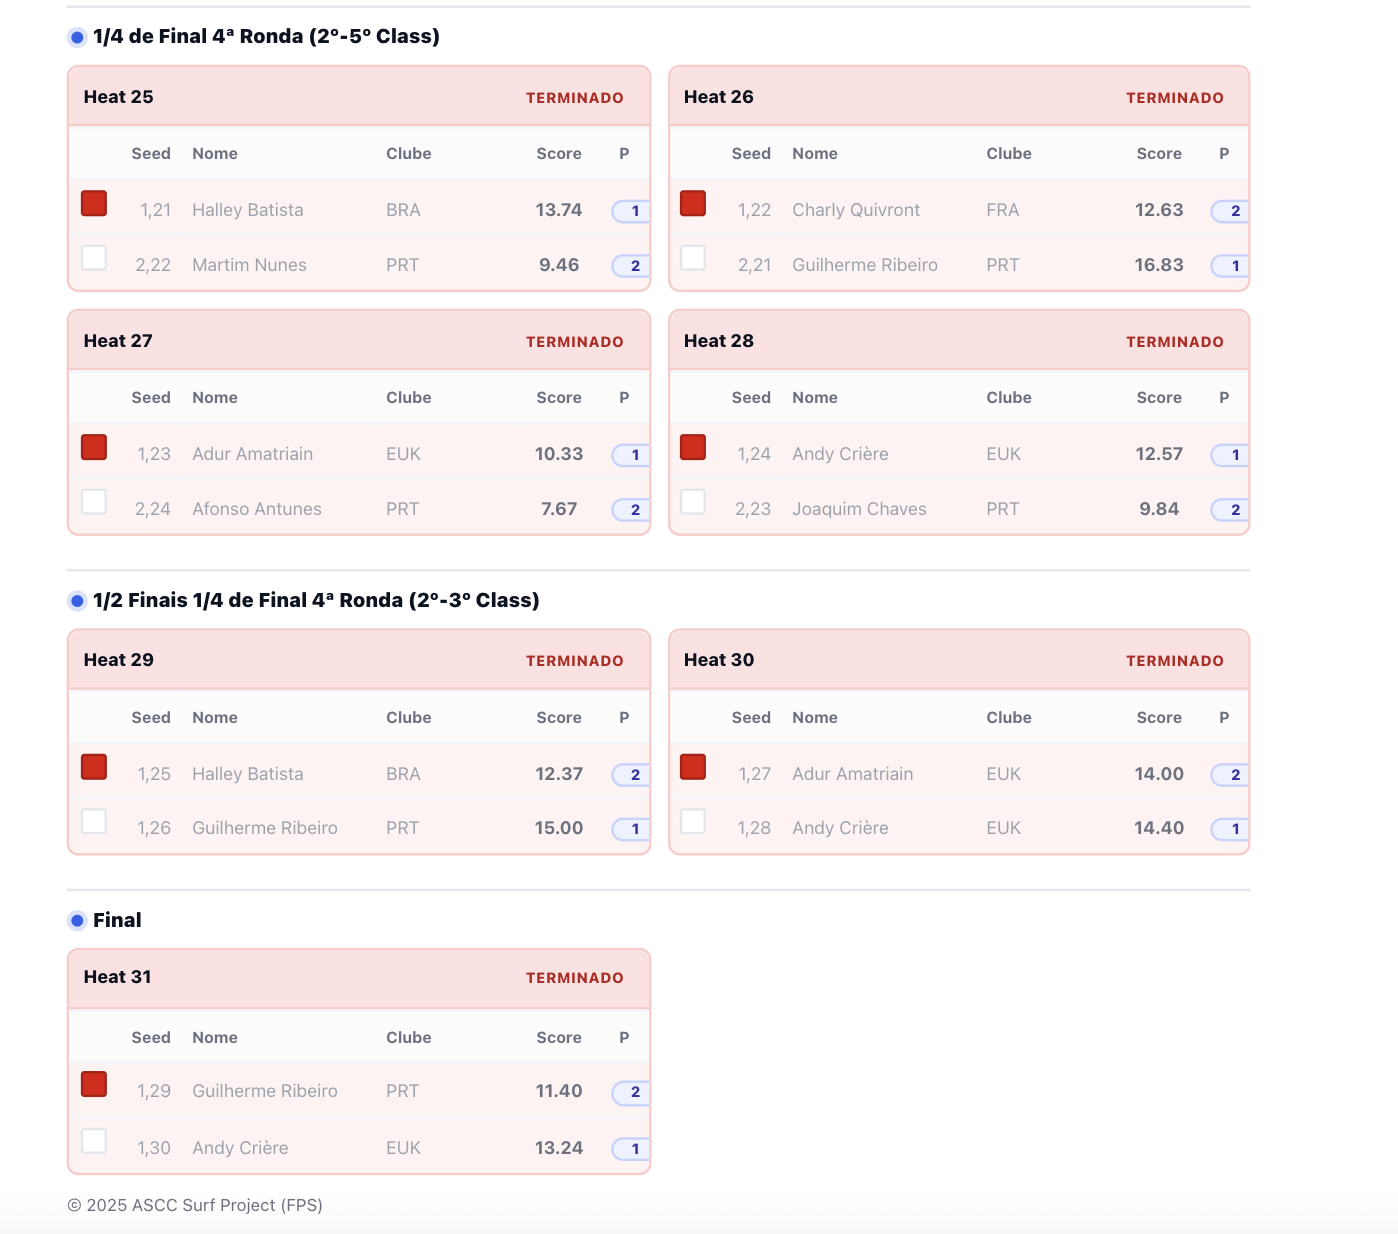This screenshot has width=1398, height=1234.
Task: Click position badge 1 for Guilherme Ribeiro in Heat 29
Action: tap(633, 829)
